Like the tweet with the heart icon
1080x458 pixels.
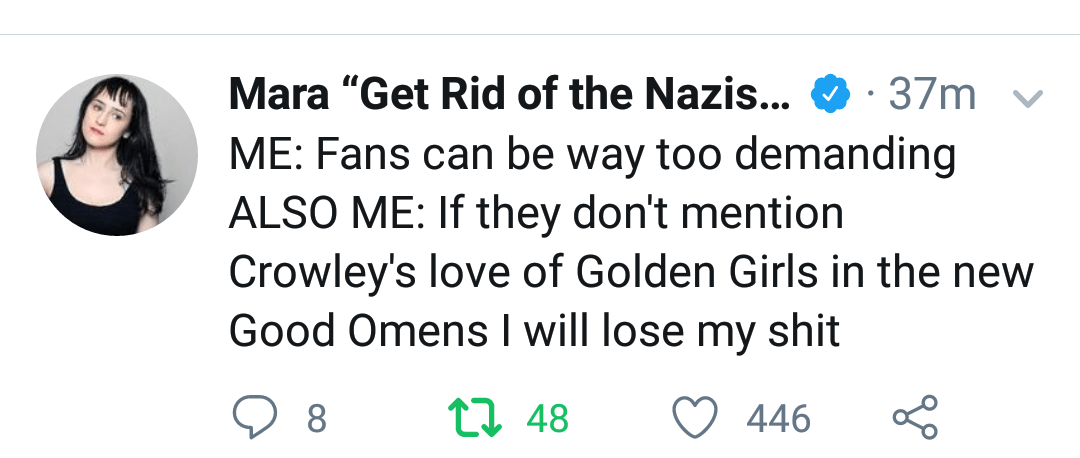tap(694, 417)
